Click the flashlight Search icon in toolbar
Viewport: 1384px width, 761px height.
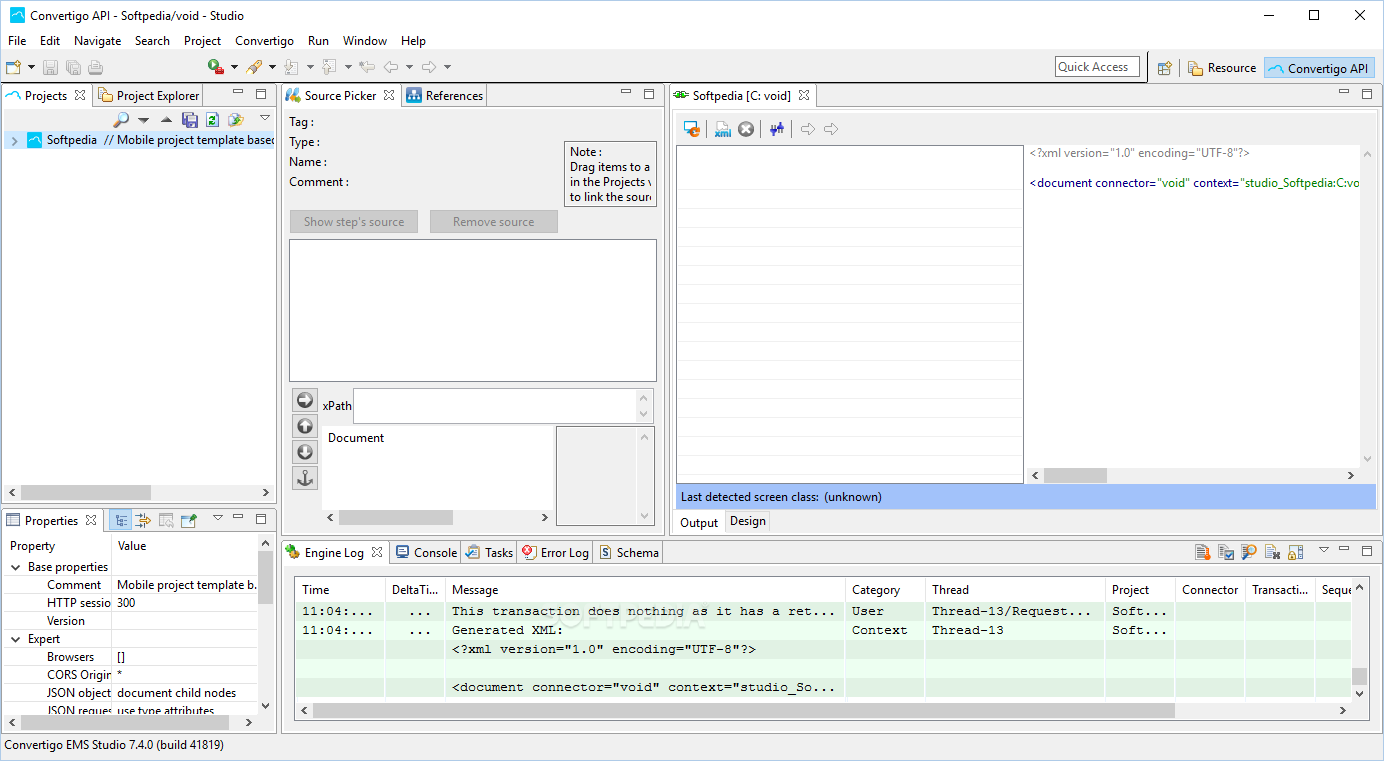click(x=255, y=67)
